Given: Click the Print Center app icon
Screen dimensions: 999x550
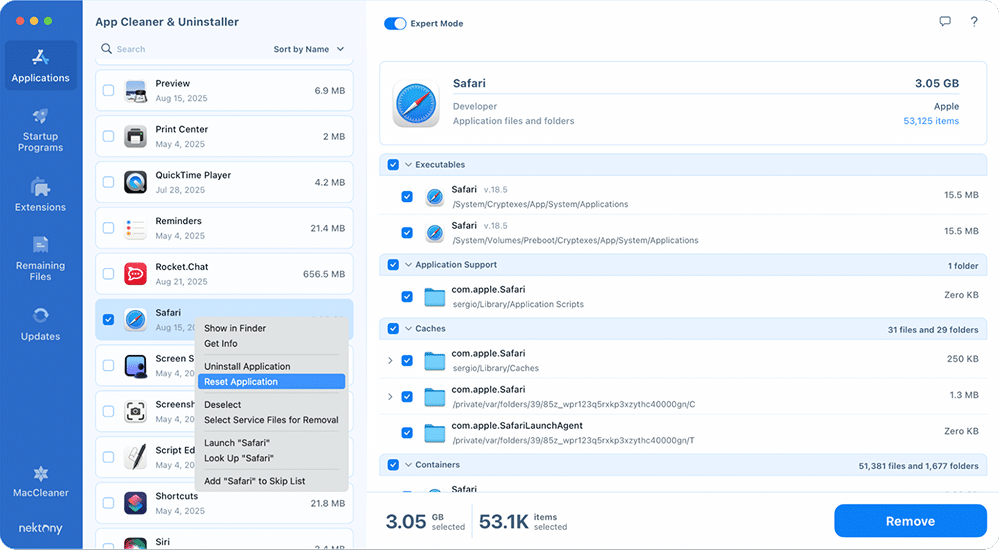Looking at the screenshot, I should (x=136, y=136).
